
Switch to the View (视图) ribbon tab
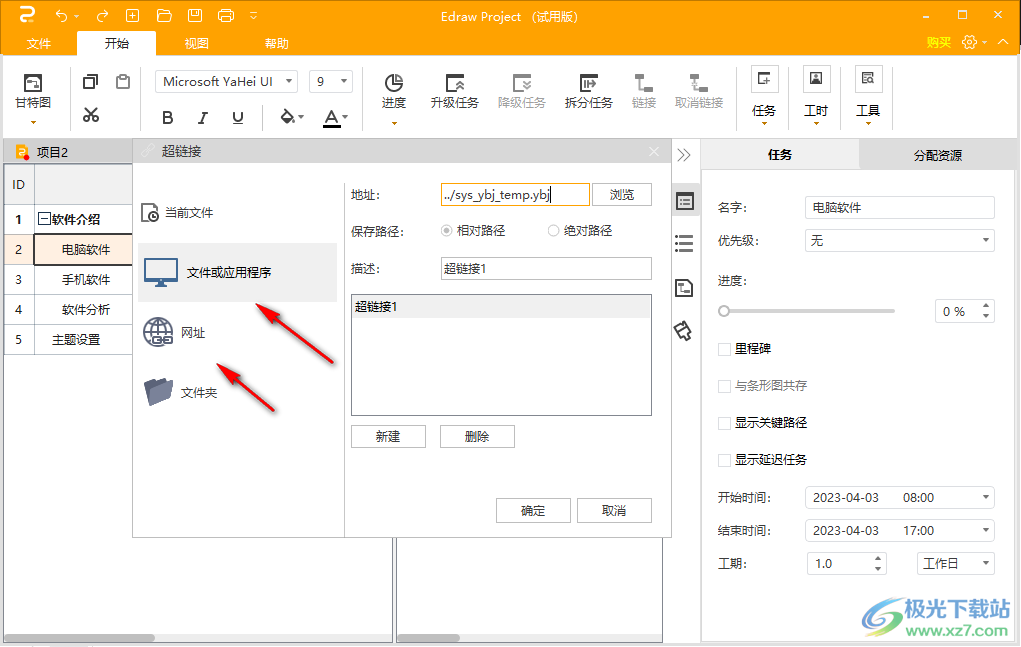[x=196, y=44]
